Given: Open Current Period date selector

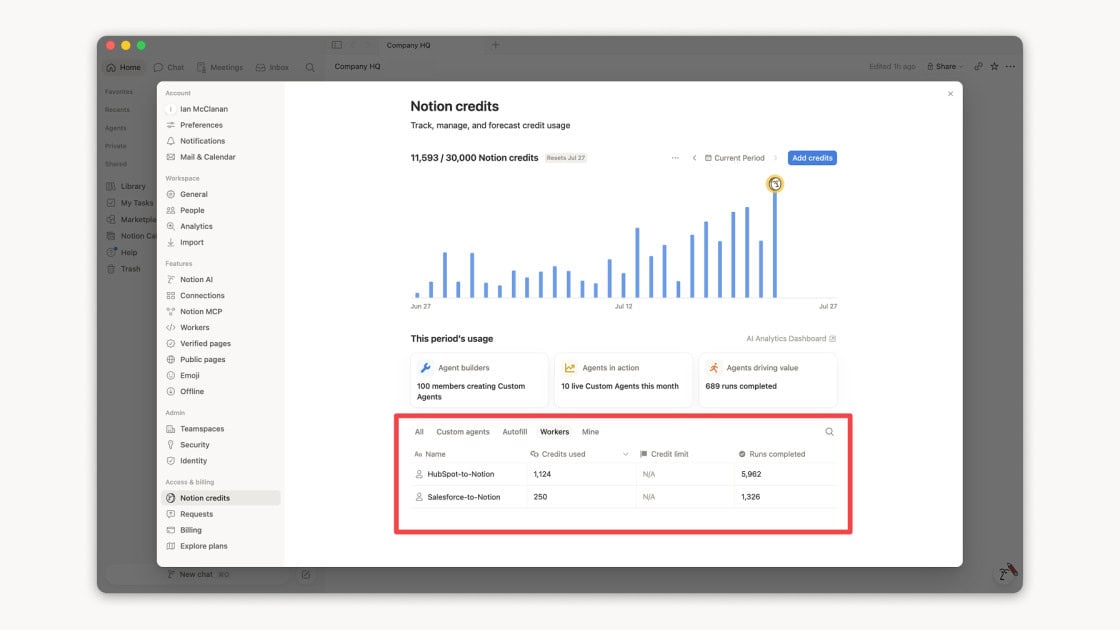Looking at the screenshot, I should [x=734, y=158].
